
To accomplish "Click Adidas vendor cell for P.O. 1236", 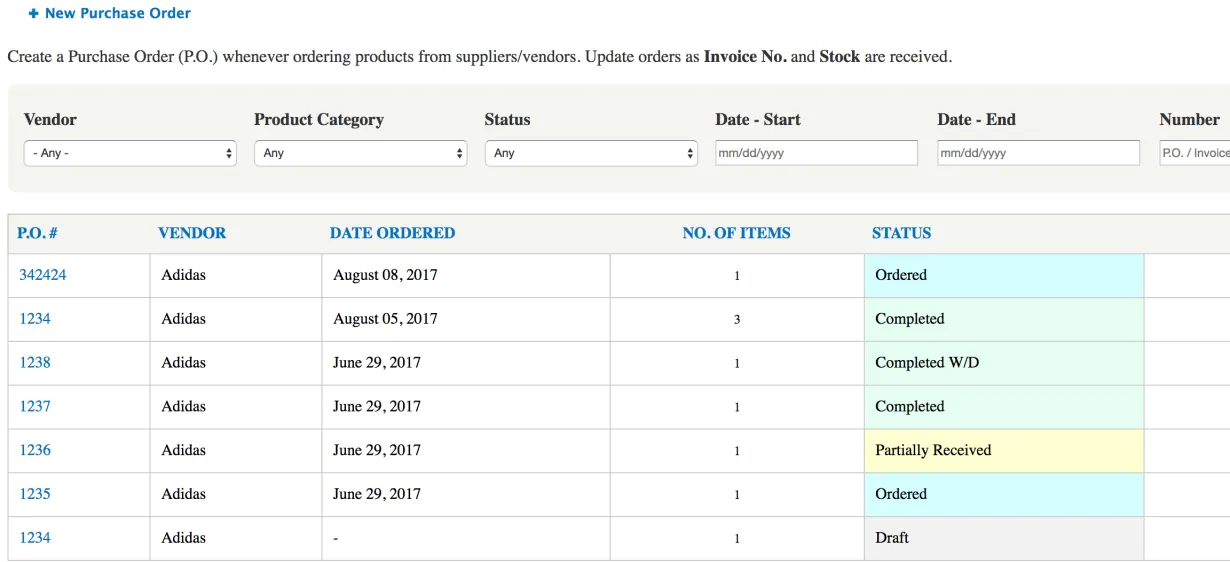I will 236,450.
